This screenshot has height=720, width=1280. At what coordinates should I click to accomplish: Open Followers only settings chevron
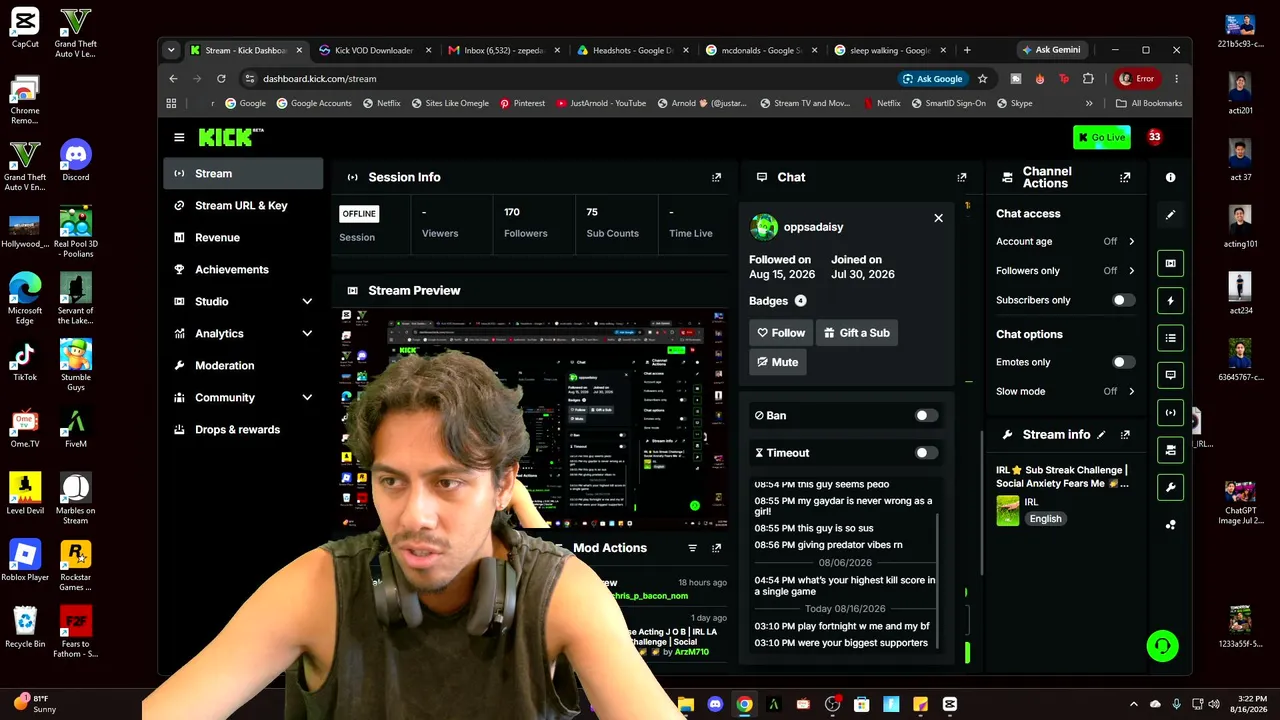[1131, 270]
